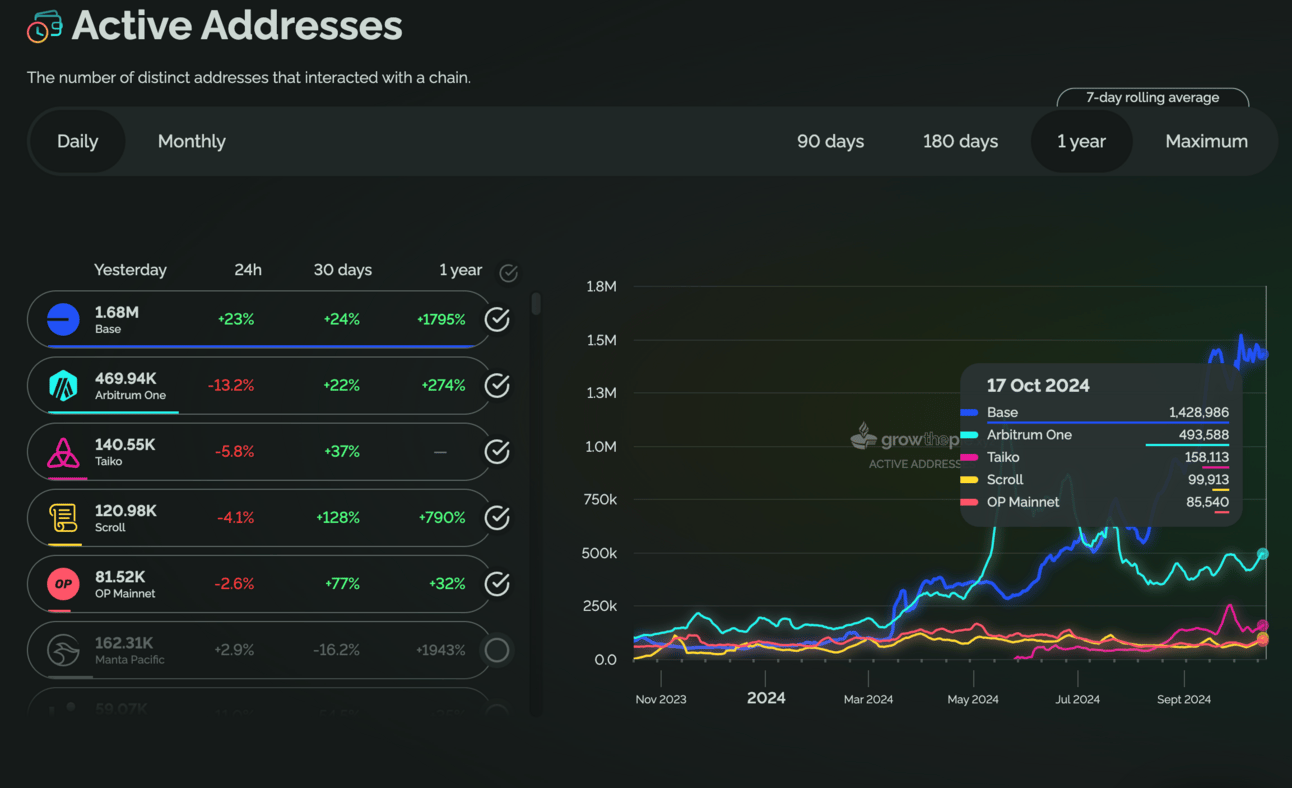
Task: Click the Manta Pacific logo icon
Action: tap(63, 650)
